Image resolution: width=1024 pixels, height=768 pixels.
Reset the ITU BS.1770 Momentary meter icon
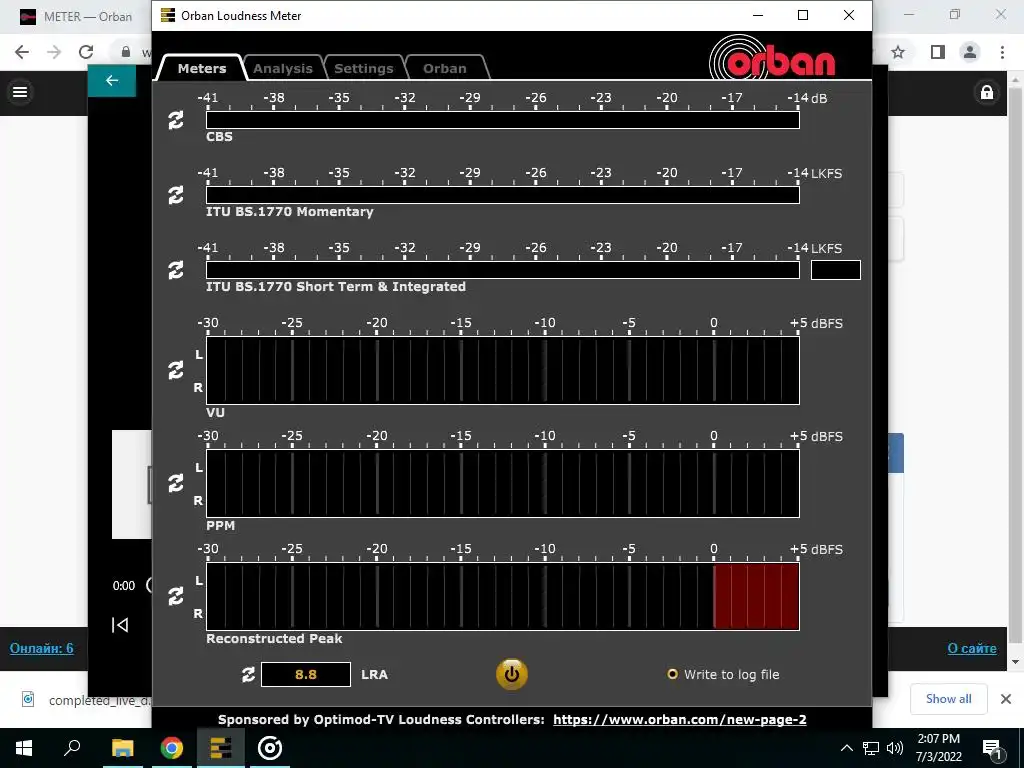coord(176,195)
